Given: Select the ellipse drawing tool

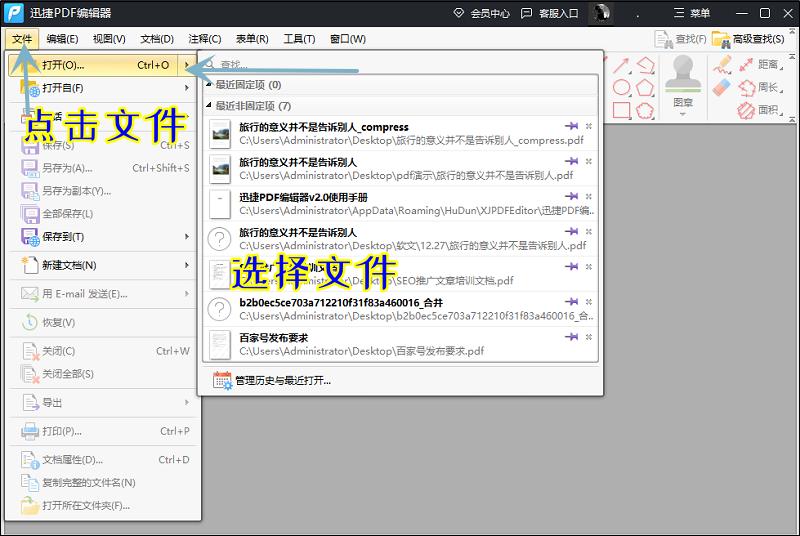Looking at the screenshot, I should click(621, 87).
